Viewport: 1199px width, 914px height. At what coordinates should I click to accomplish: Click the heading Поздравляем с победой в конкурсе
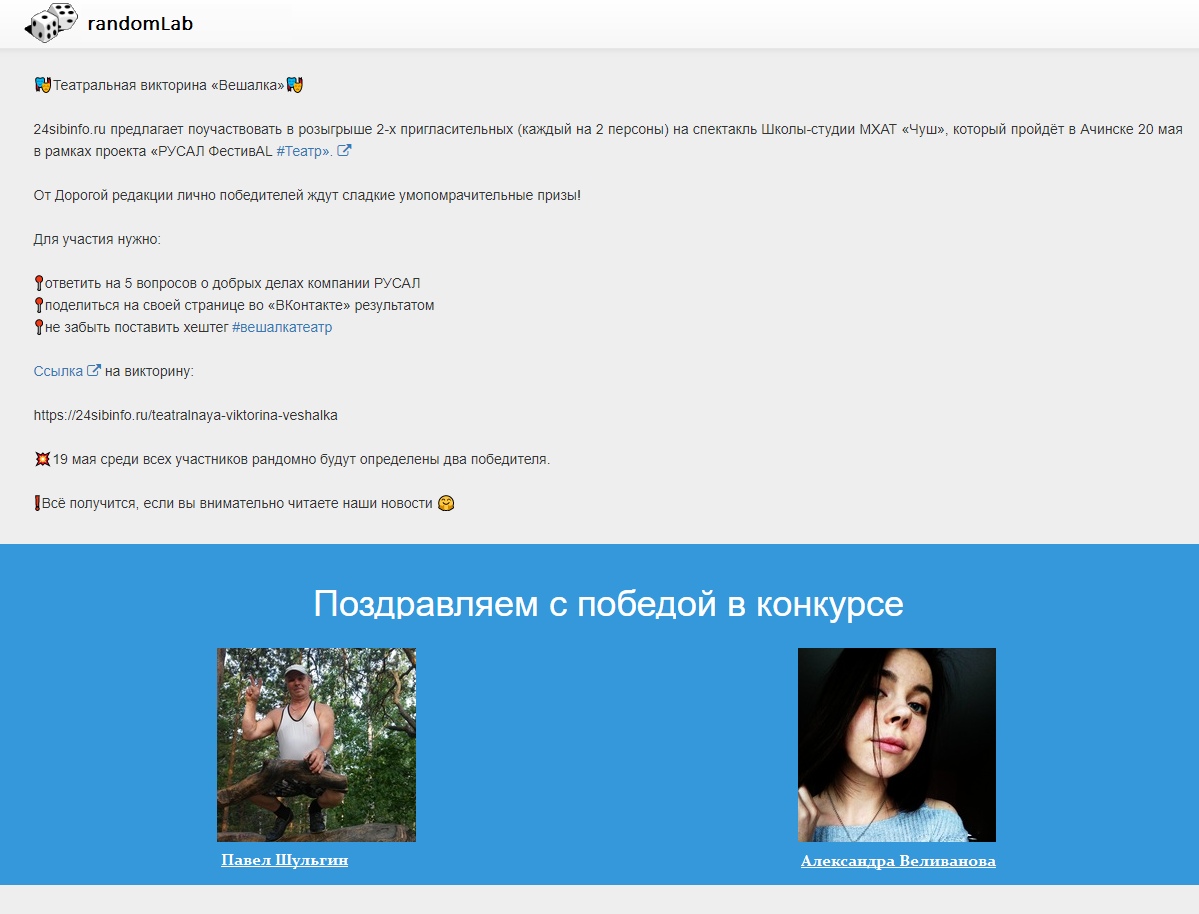coord(609,604)
